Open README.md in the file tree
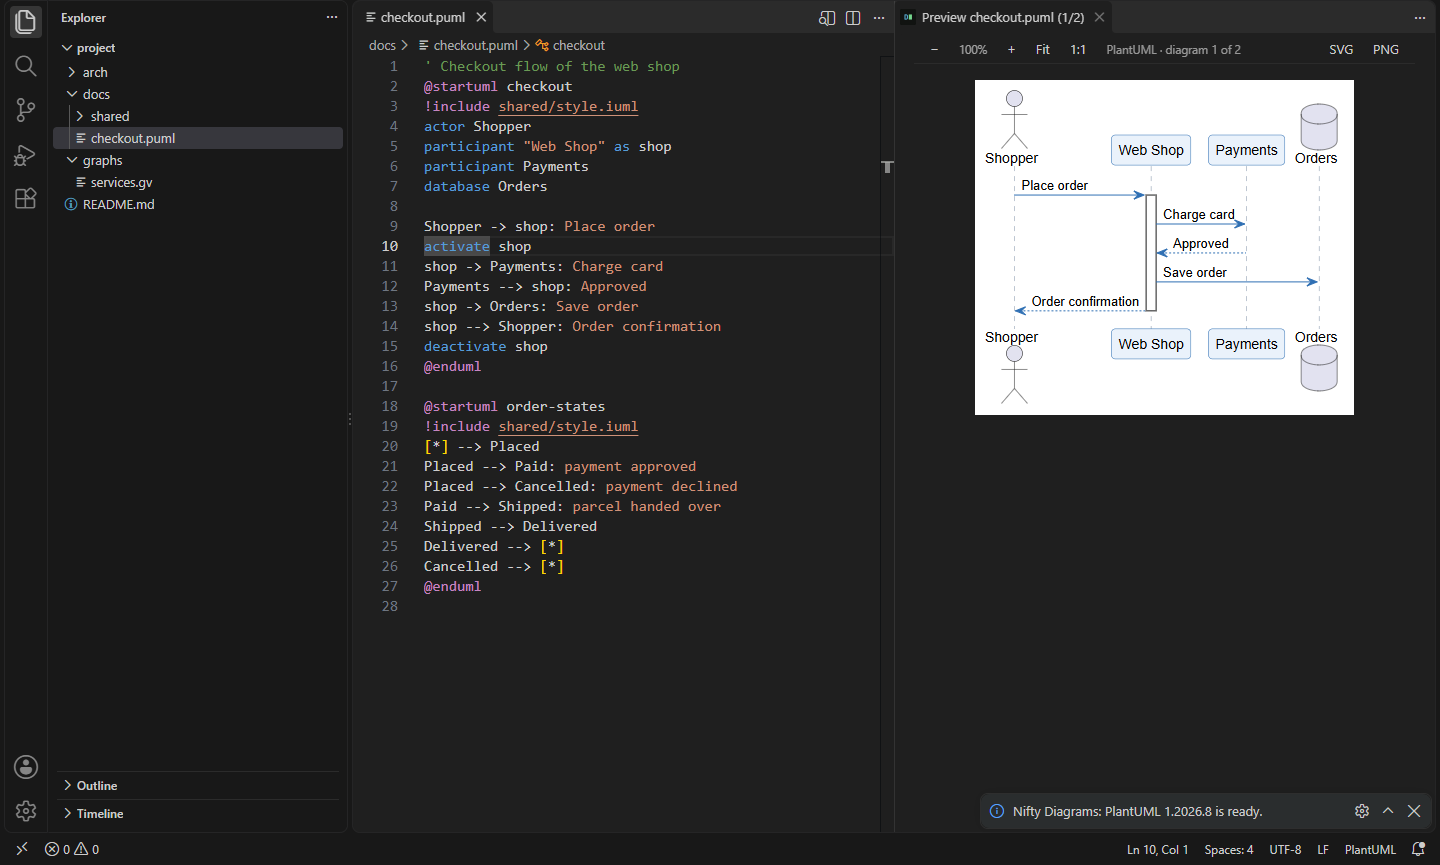 [x=198, y=204]
